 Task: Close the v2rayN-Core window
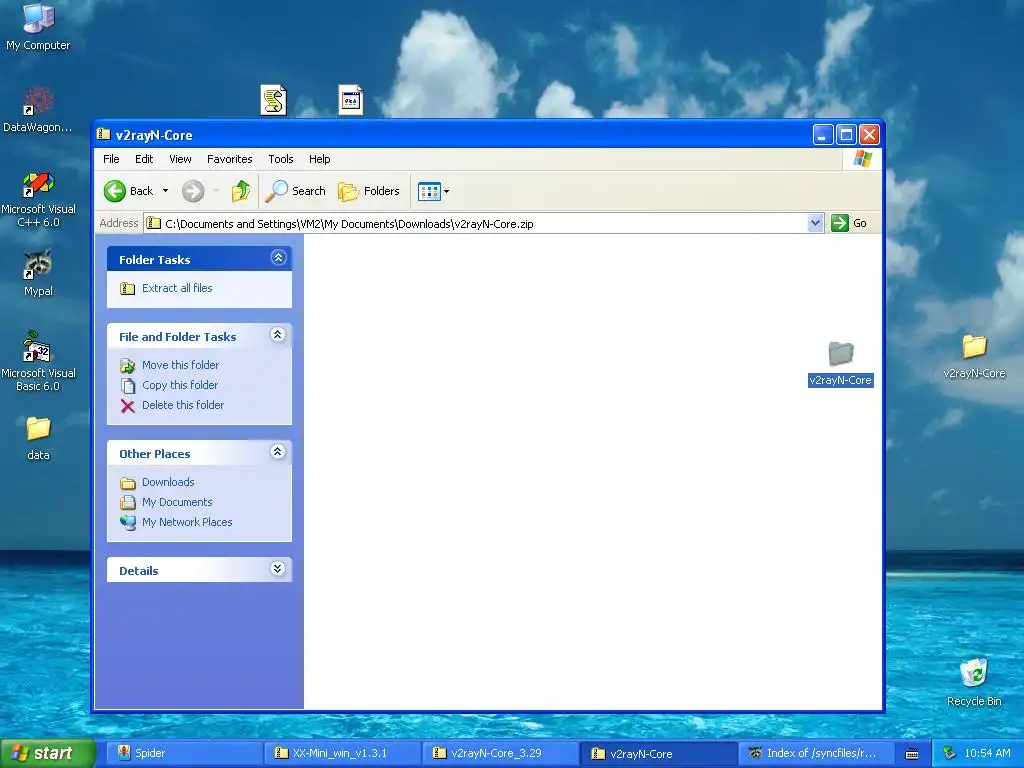pos(869,135)
